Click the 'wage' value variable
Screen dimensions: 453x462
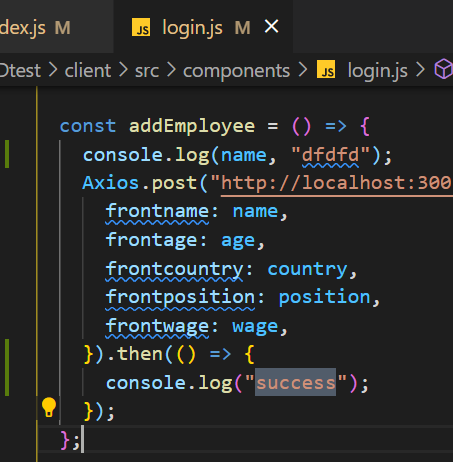(x=255, y=326)
